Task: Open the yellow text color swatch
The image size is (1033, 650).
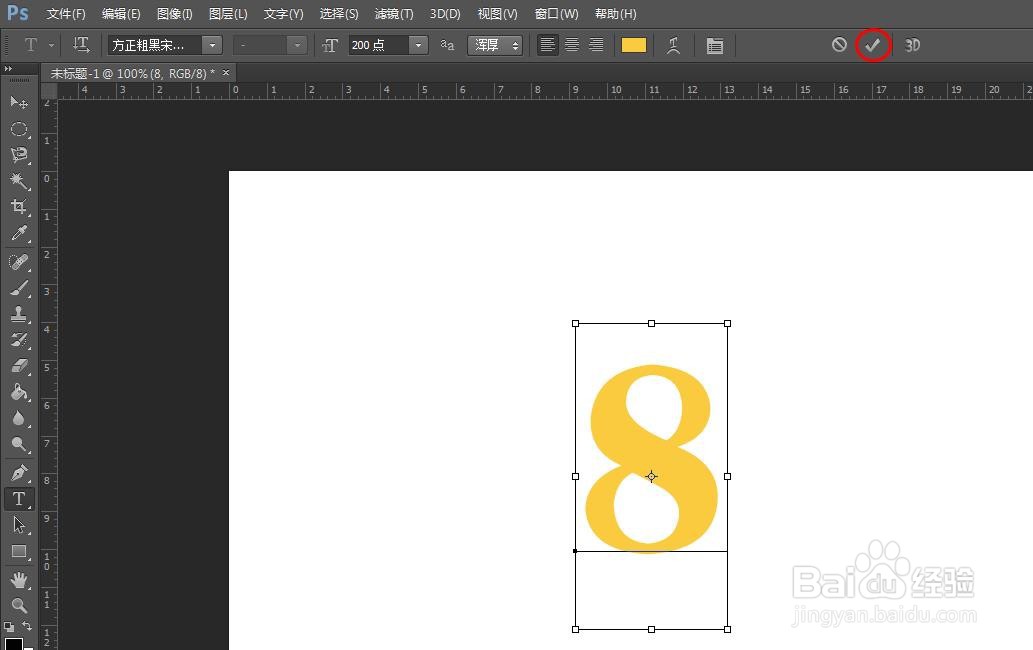Action: pyautogui.click(x=634, y=45)
